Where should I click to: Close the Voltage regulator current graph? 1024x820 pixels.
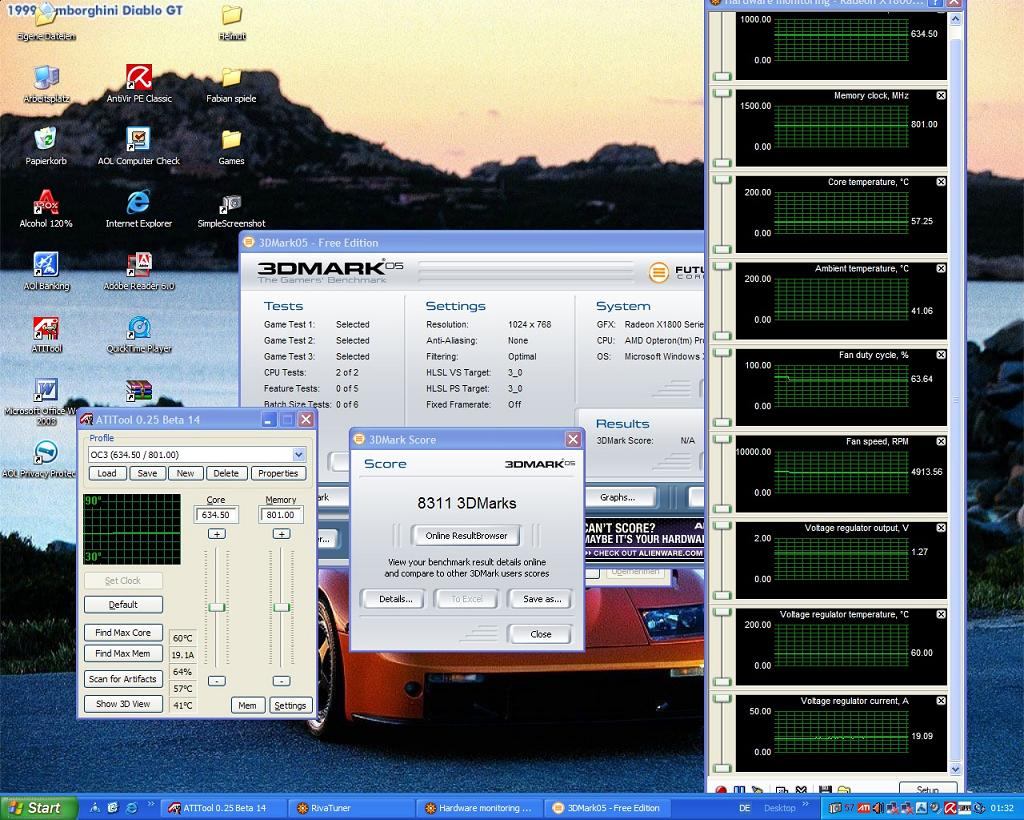click(941, 701)
